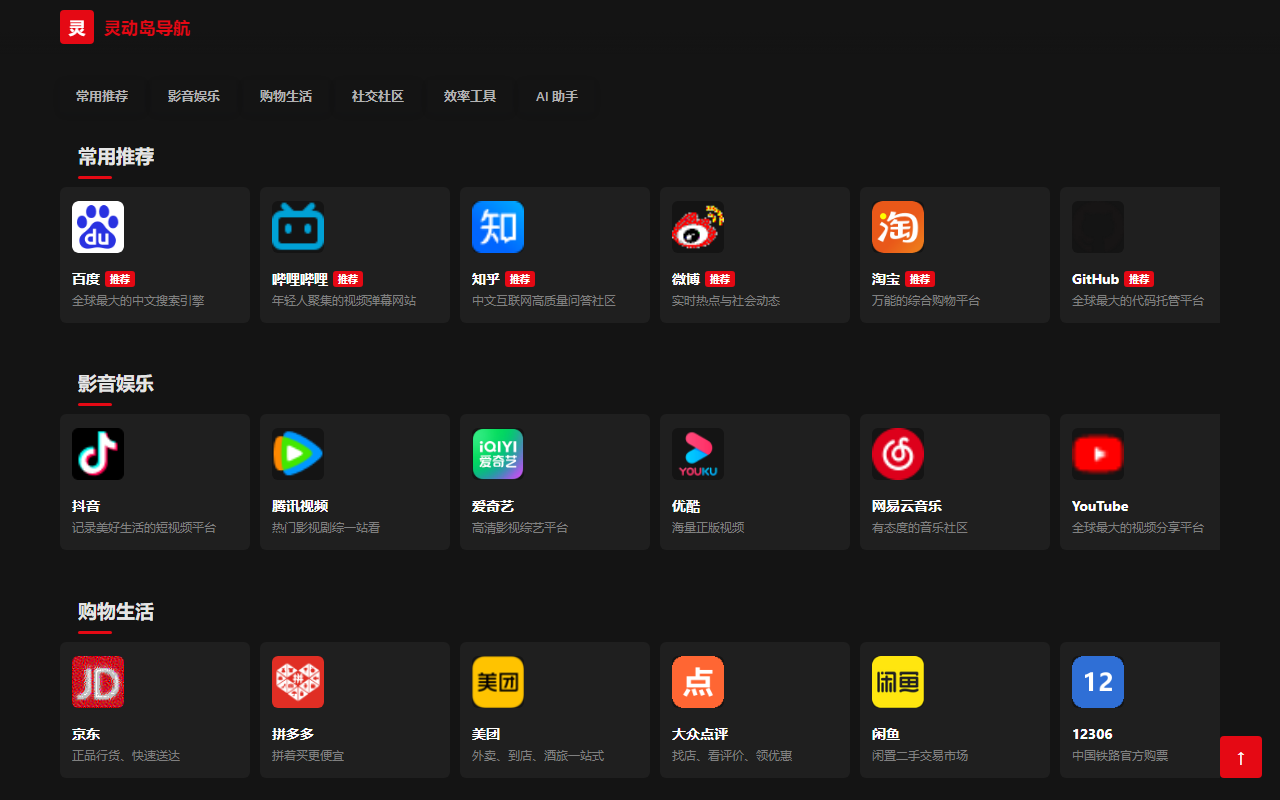Screen dimensions: 1280x800
Task: Click text 热门影视剧综一站看
Action: pyautogui.click(x=326, y=528)
